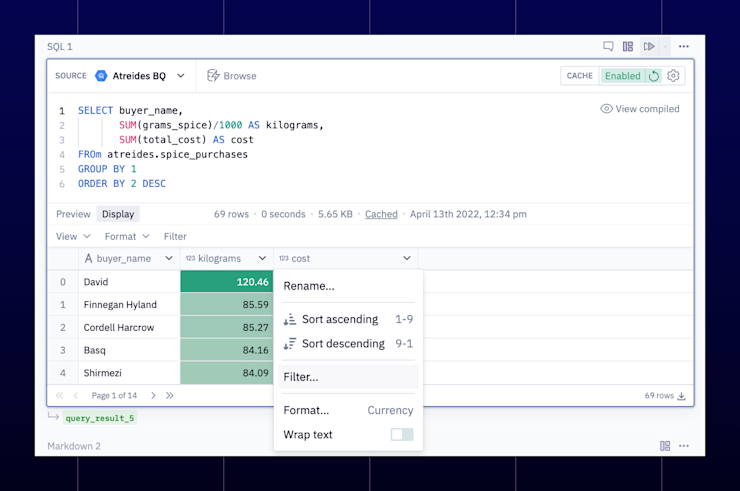Choose Filter... in the column menu

pos(348,377)
